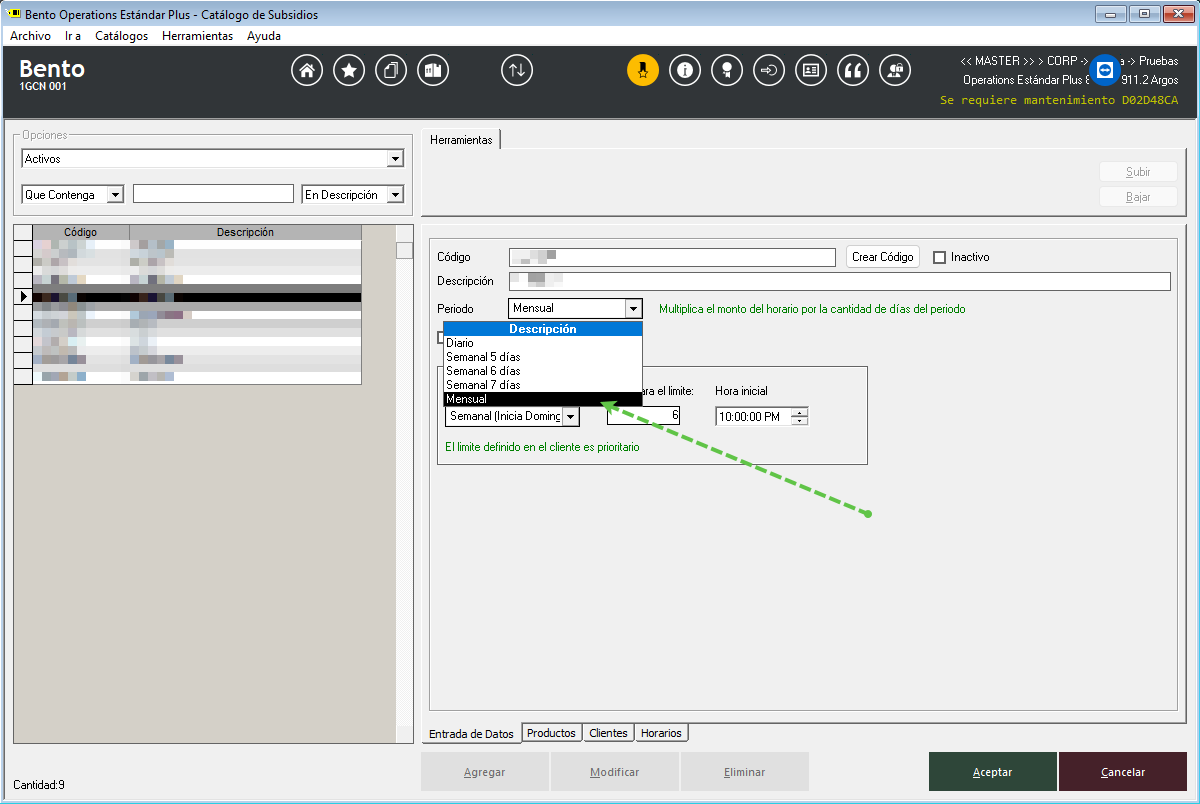Click the Descripción input field
Image resolution: width=1200 pixels, height=804 pixels.
click(839, 281)
